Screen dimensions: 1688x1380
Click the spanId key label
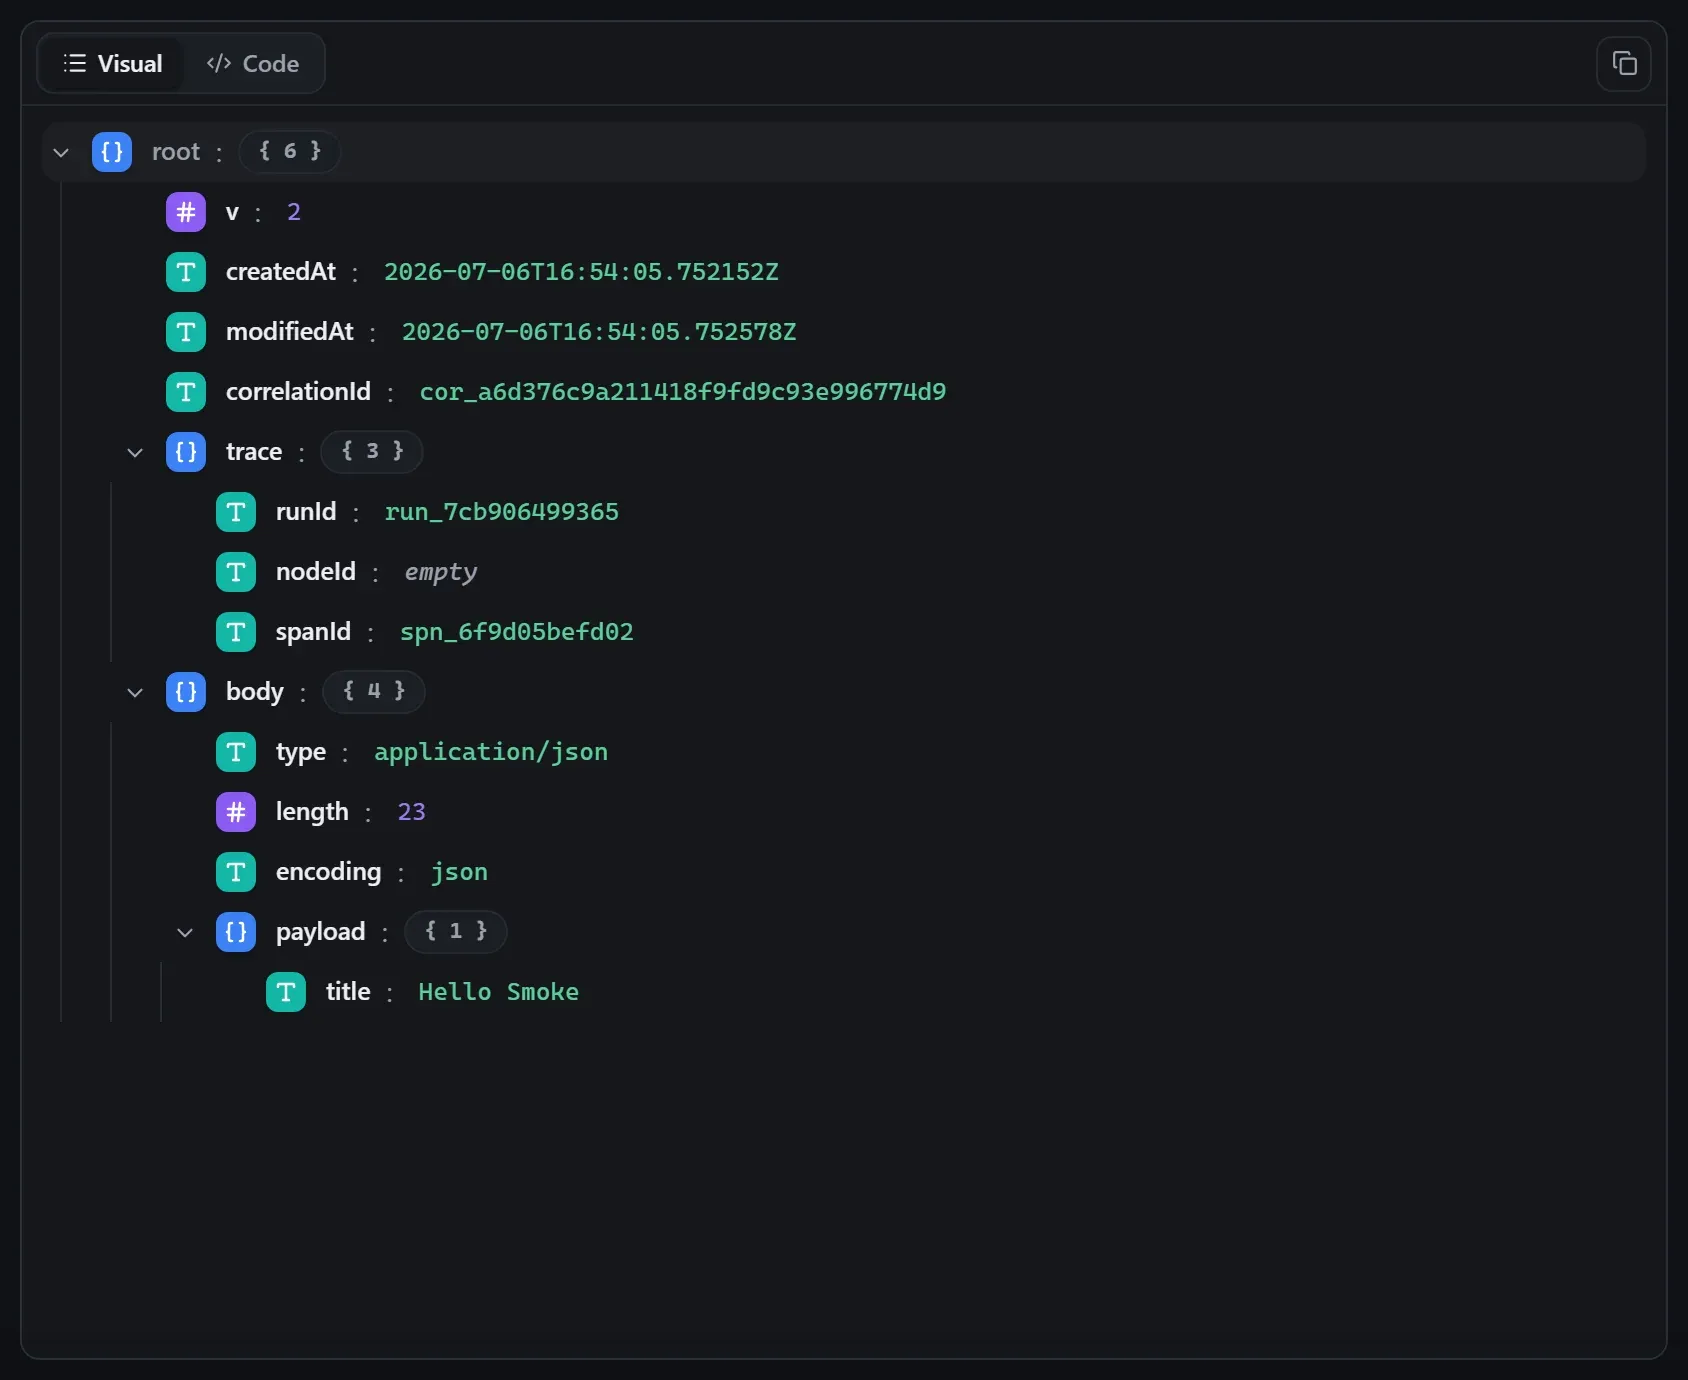[313, 632]
